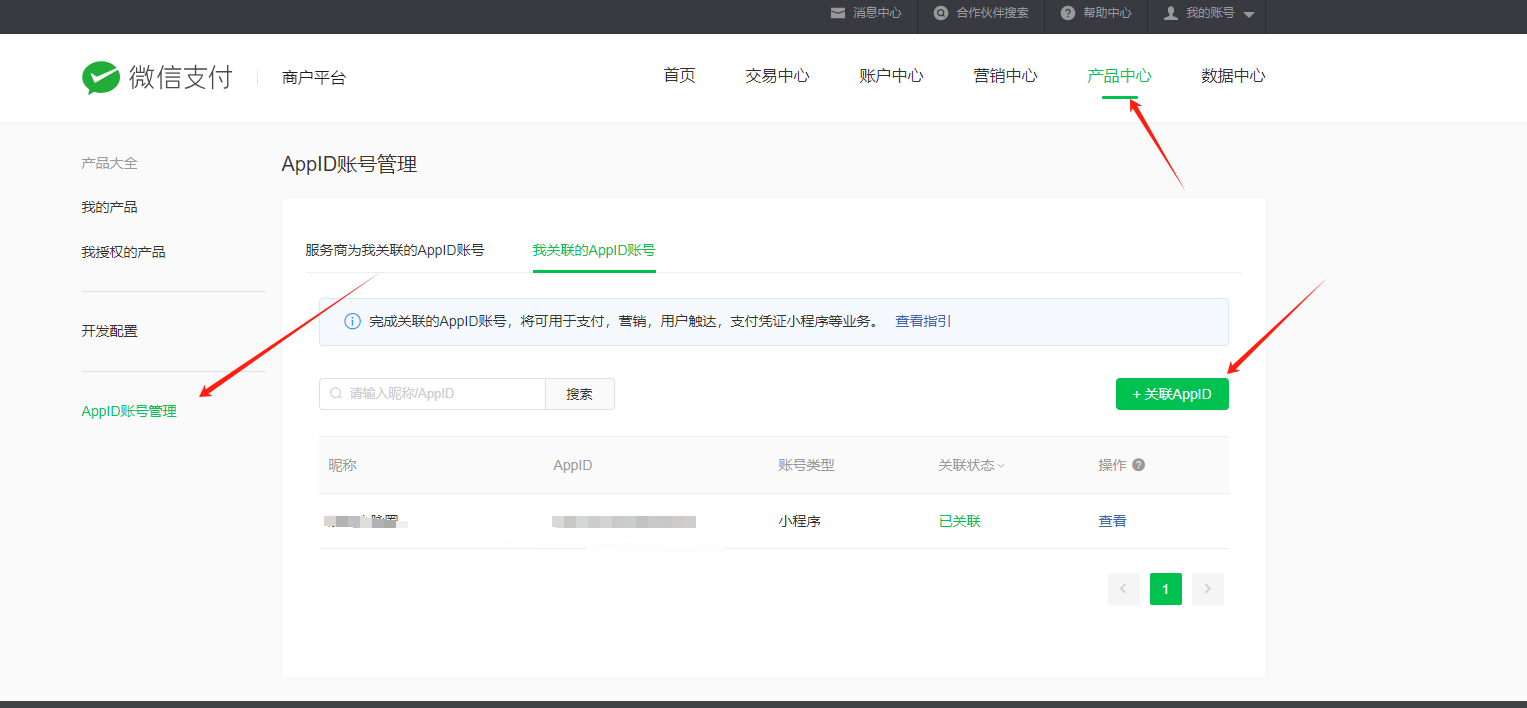This screenshot has height=708, width=1527.
Task: Click the green 关联AppID button
Action: pos(1172,394)
